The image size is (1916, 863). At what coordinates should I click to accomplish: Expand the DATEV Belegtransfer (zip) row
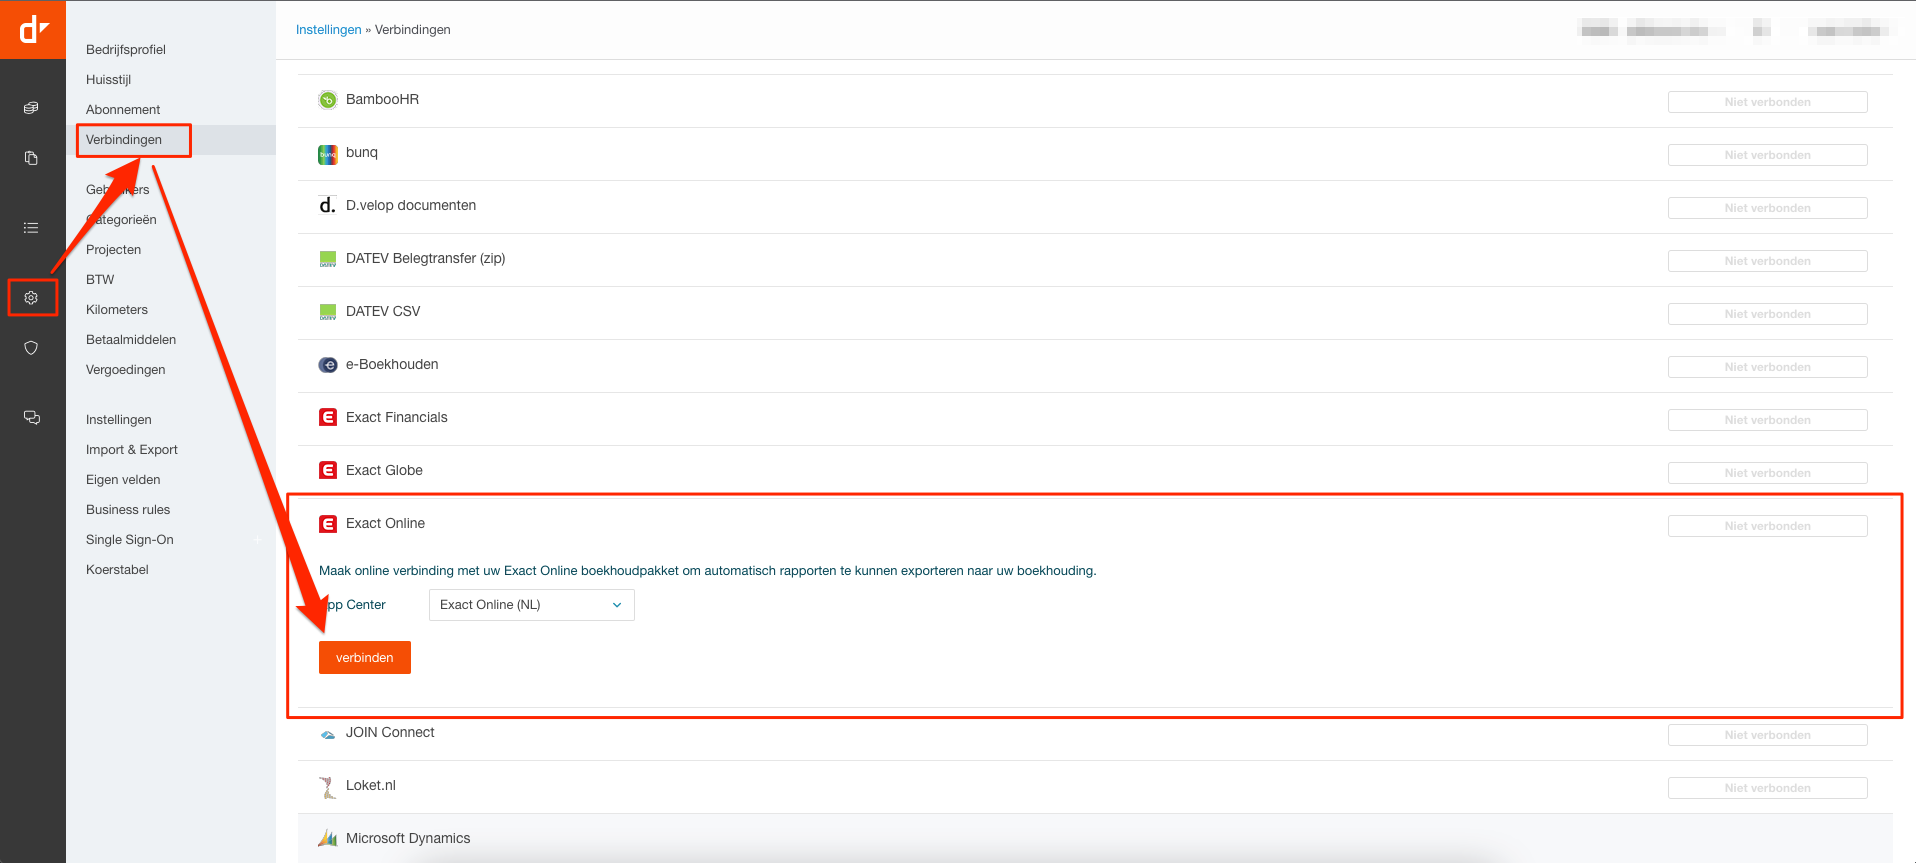pyautogui.click(x=1095, y=260)
